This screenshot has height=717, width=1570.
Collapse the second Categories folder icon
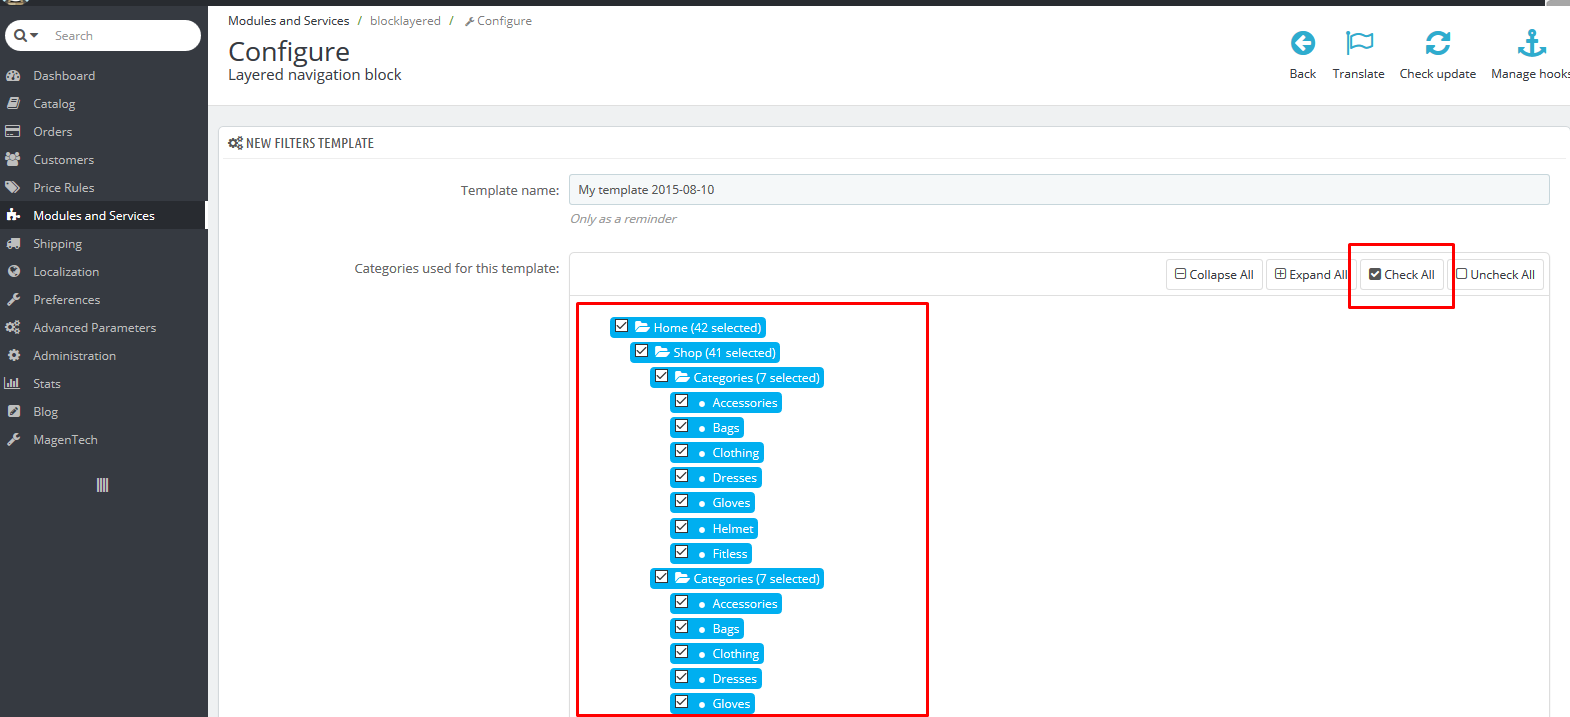(683, 578)
